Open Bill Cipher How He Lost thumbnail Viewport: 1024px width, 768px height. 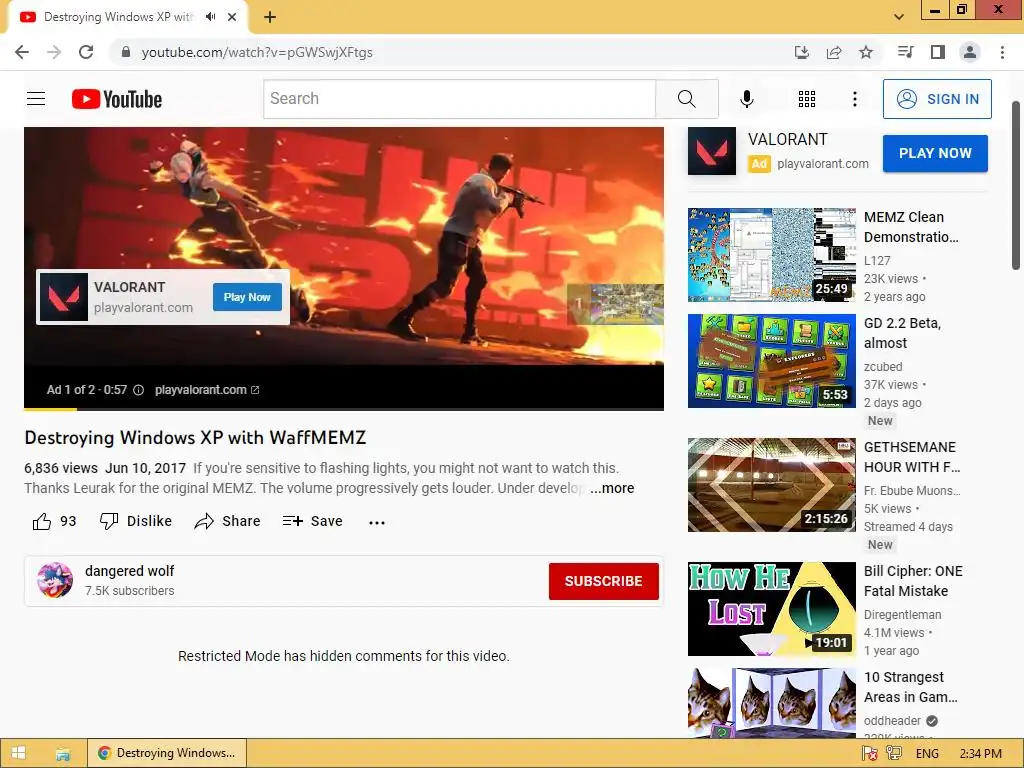click(771, 609)
